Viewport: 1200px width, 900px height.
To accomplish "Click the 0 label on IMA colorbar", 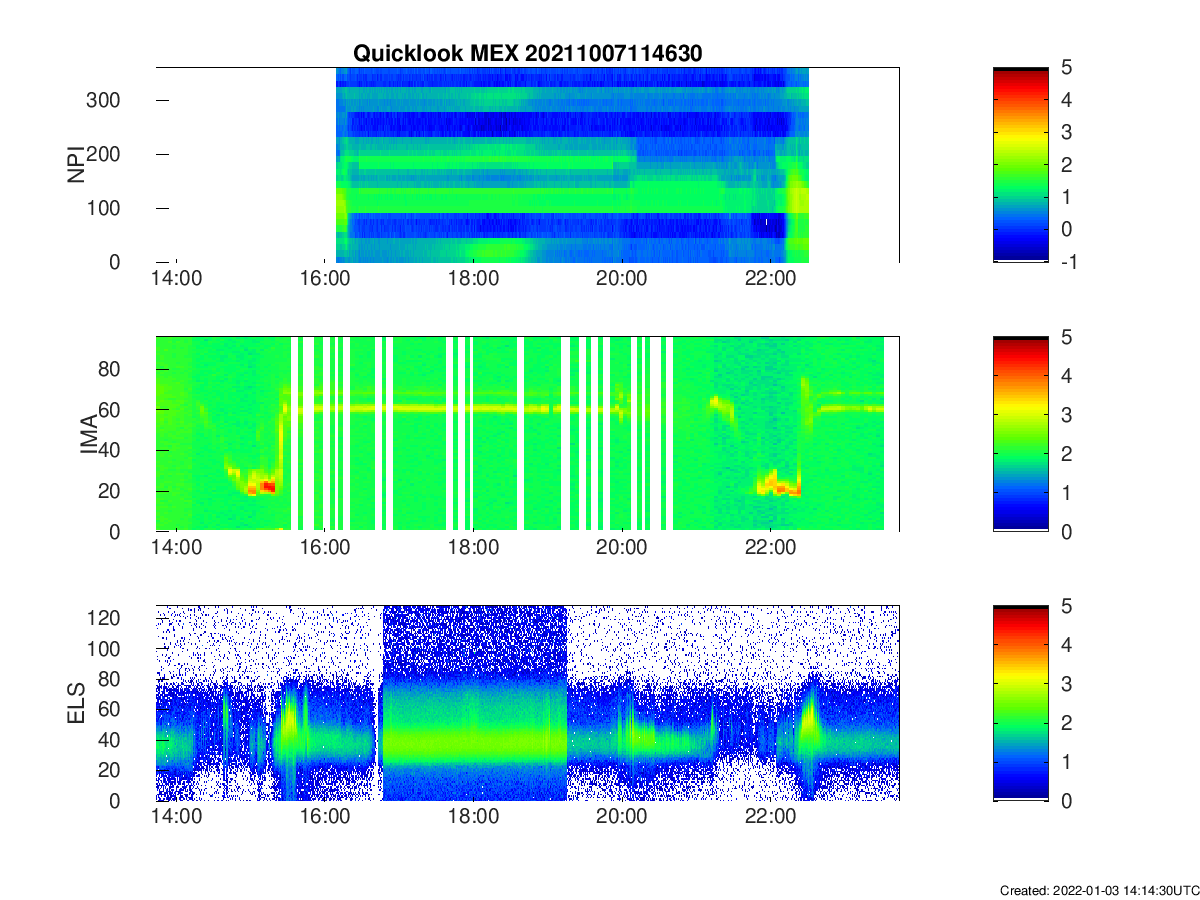I will 1066,531.
